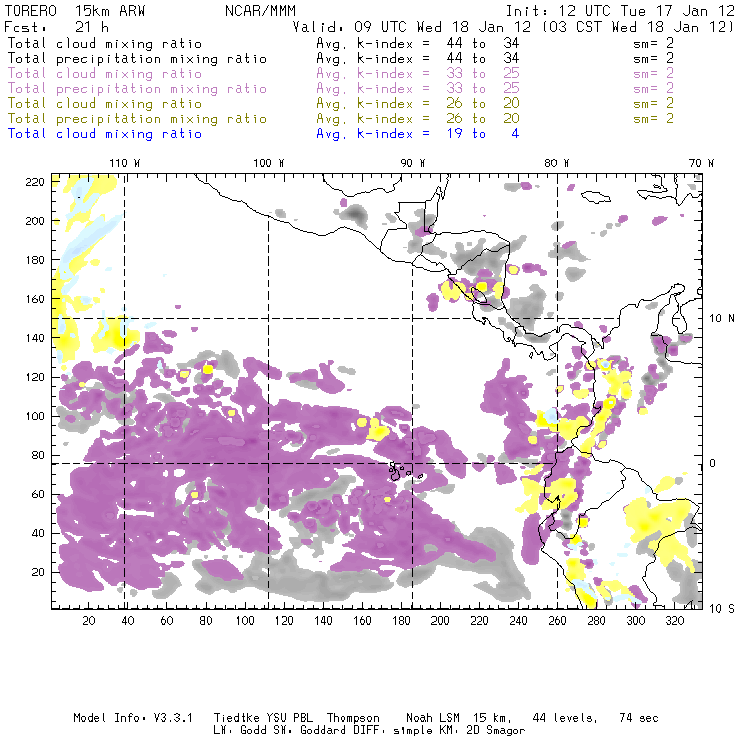Select the purple 'Total cloud mixing ratio' legend row

[x=341, y=74]
